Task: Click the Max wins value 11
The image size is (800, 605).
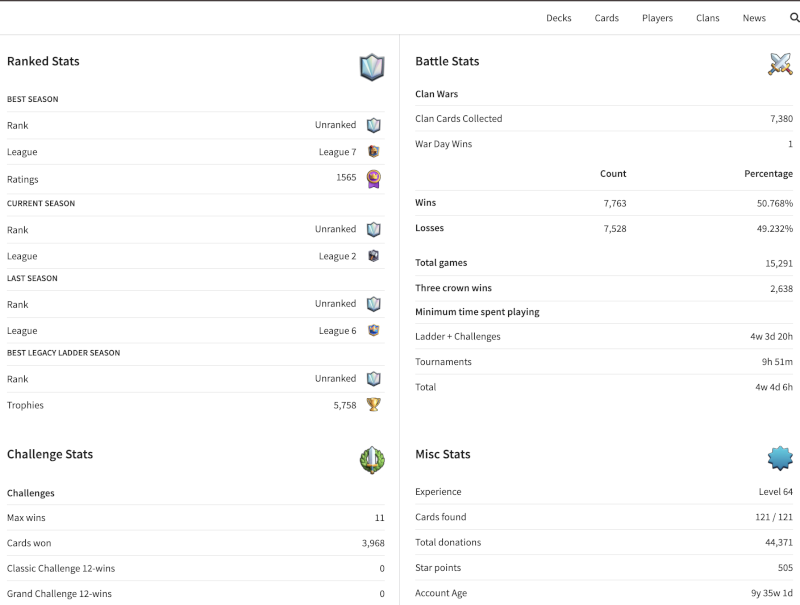Action: click(x=380, y=518)
